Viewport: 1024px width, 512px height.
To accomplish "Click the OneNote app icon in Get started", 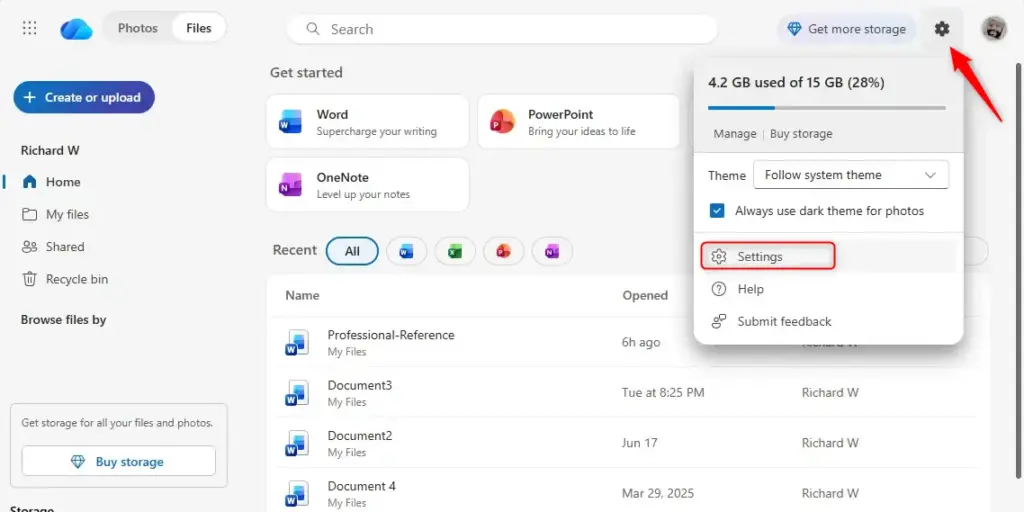I will point(291,185).
